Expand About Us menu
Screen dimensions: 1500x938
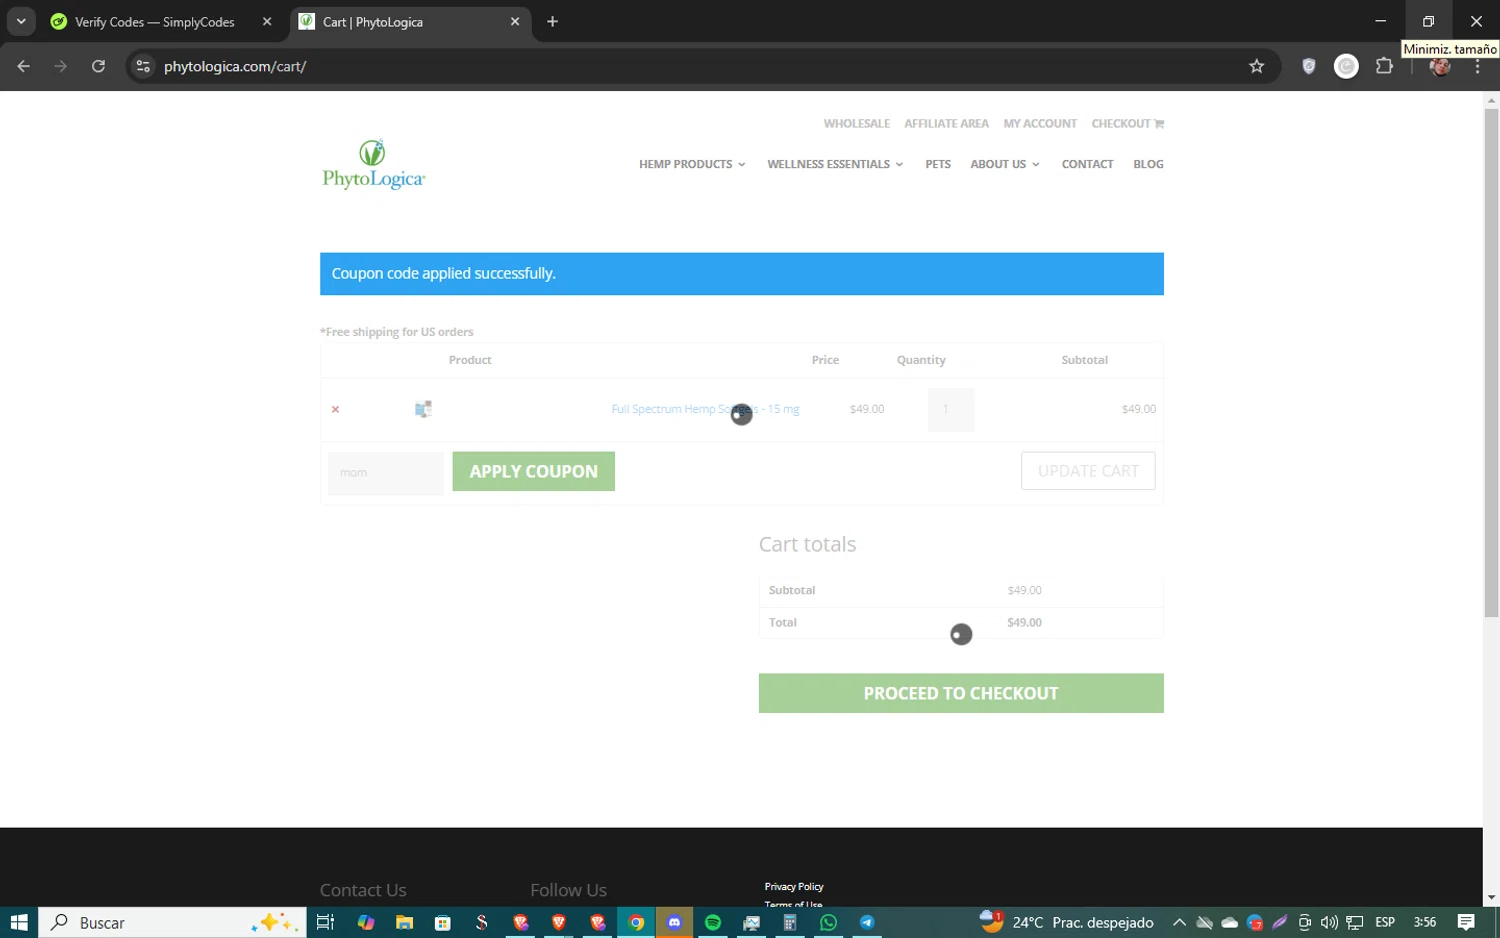pos(1005,164)
